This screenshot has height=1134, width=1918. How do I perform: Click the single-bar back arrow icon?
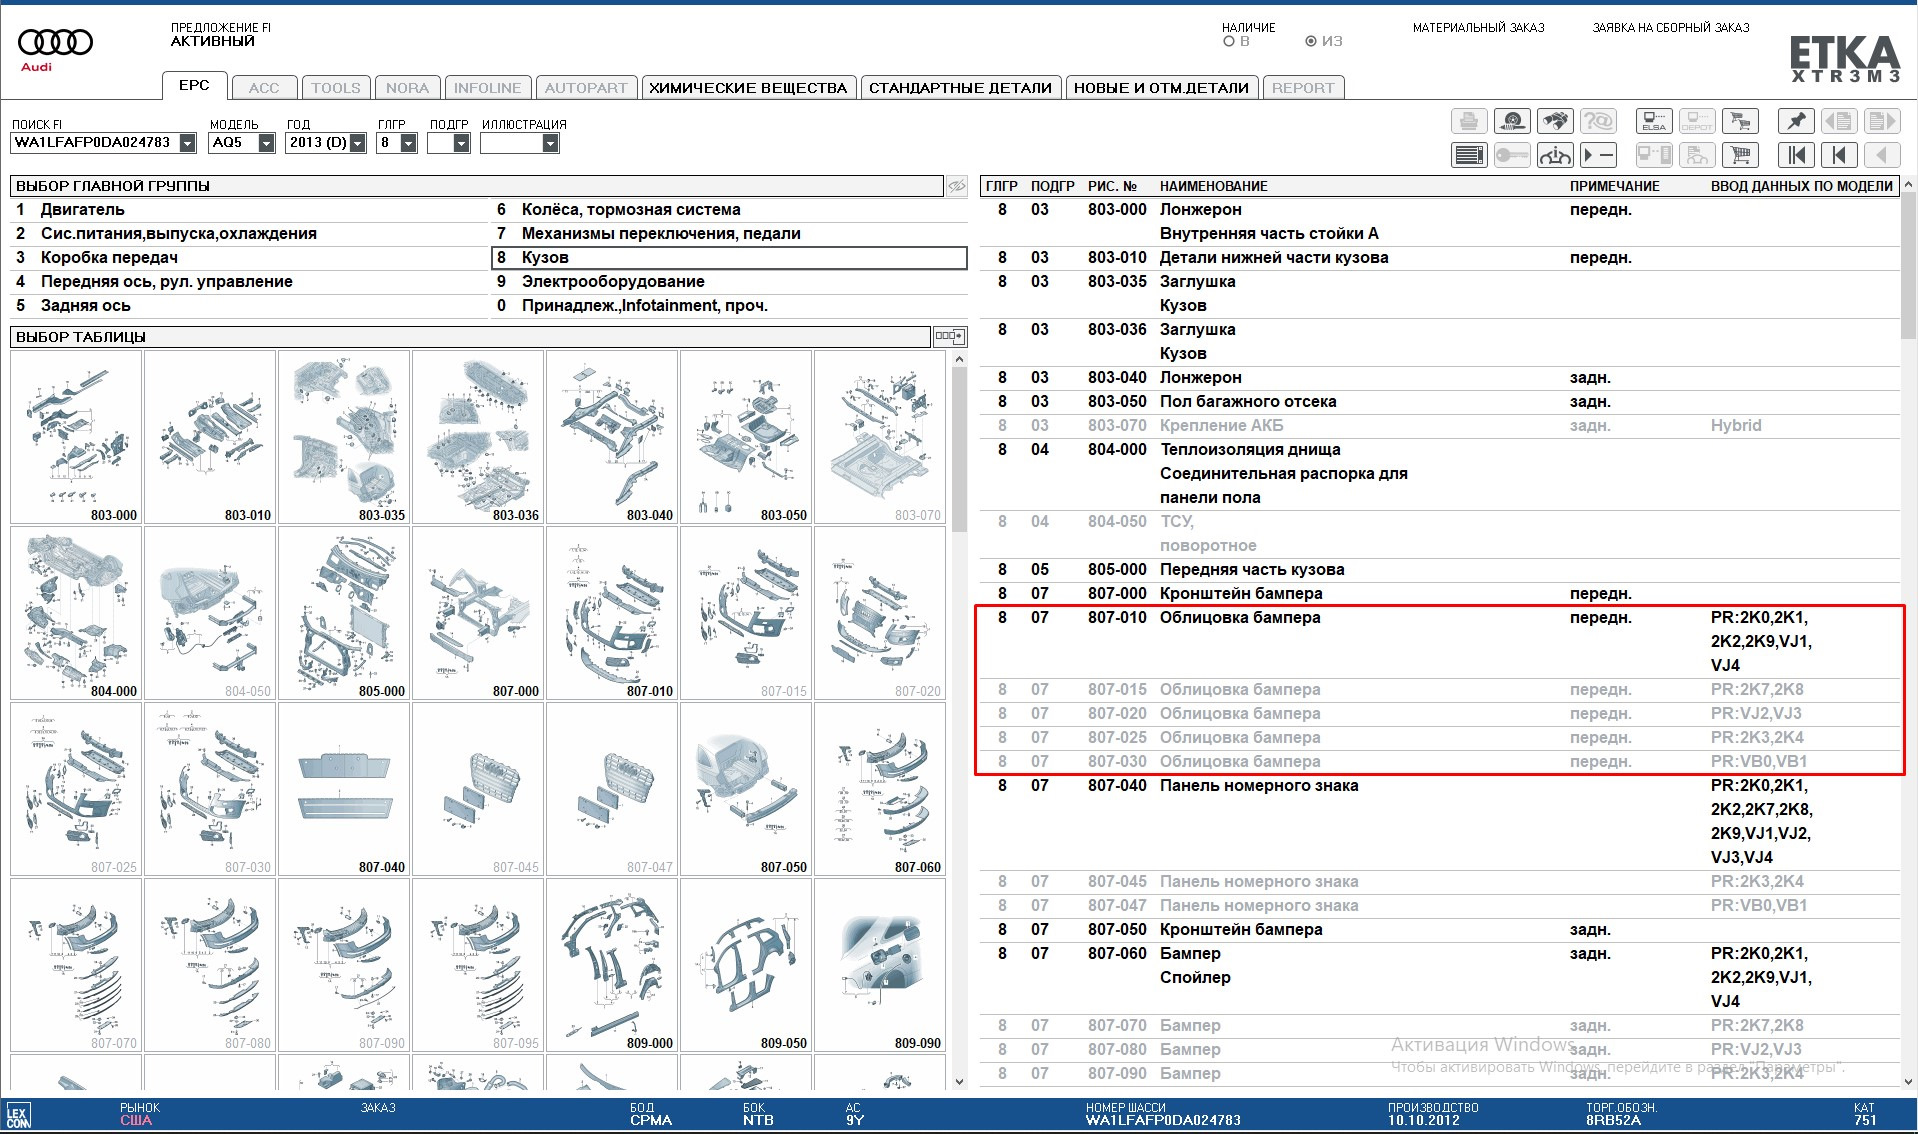click(x=1839, y=155)
